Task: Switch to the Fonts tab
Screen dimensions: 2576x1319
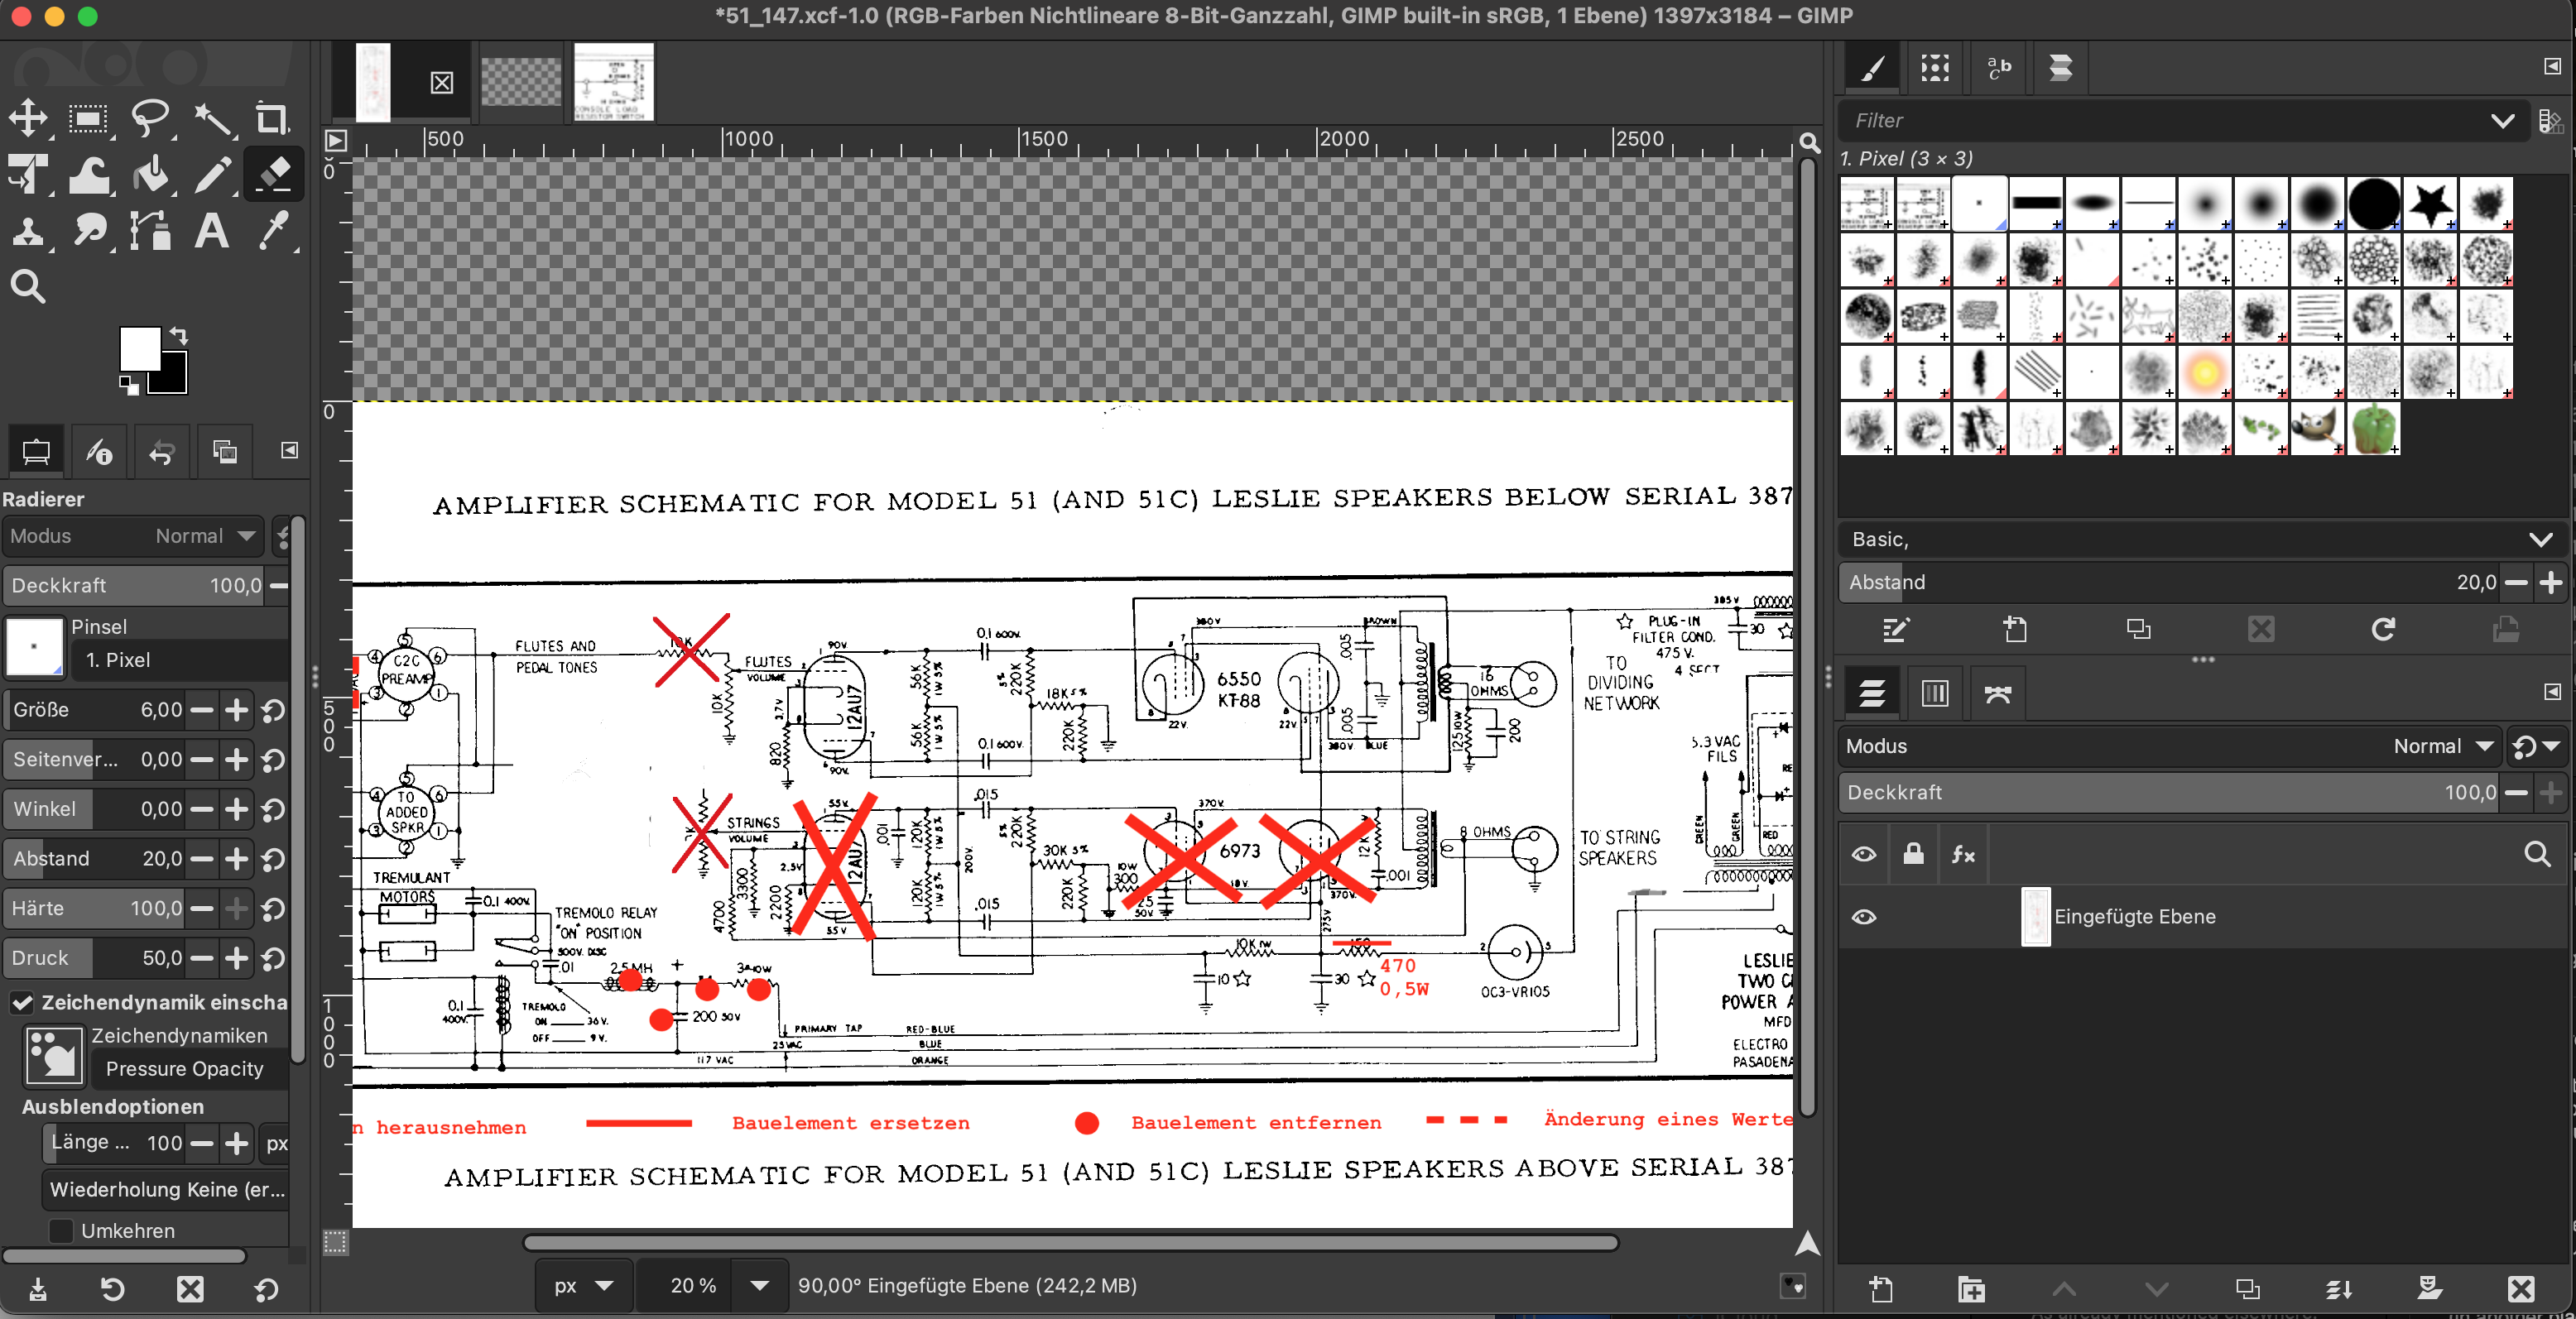Action: tap(1998, 68)
